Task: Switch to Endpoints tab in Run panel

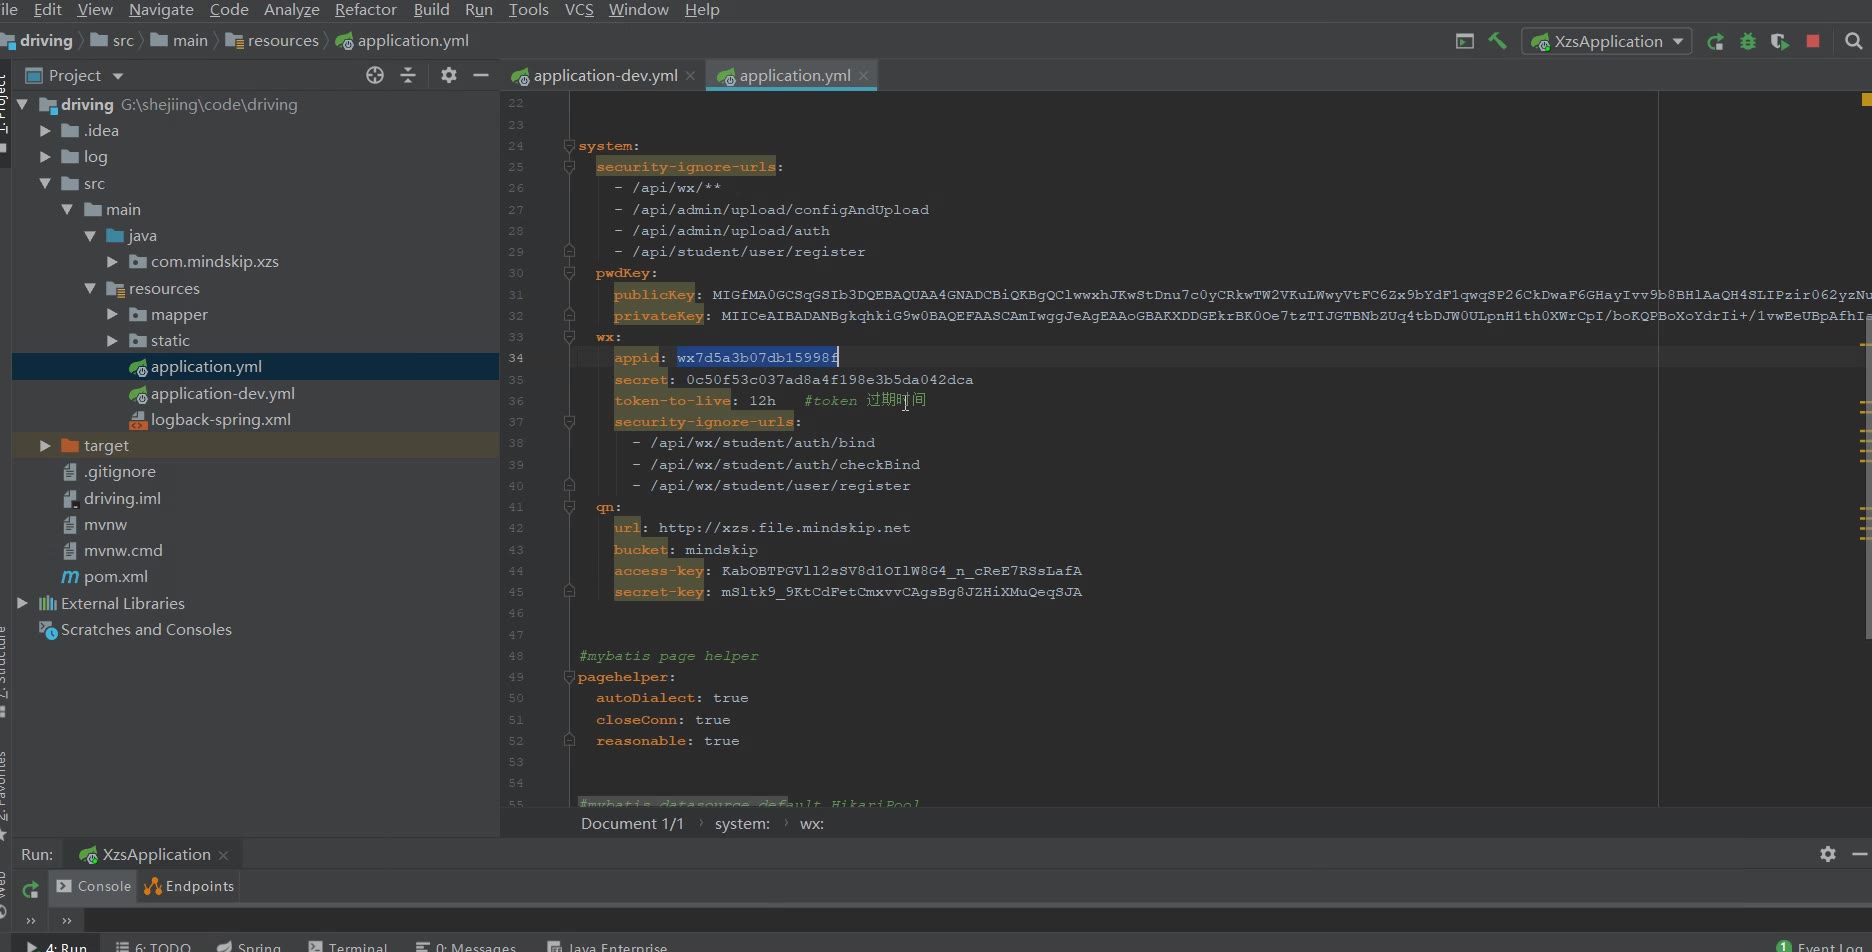Action: click(189, 886)
